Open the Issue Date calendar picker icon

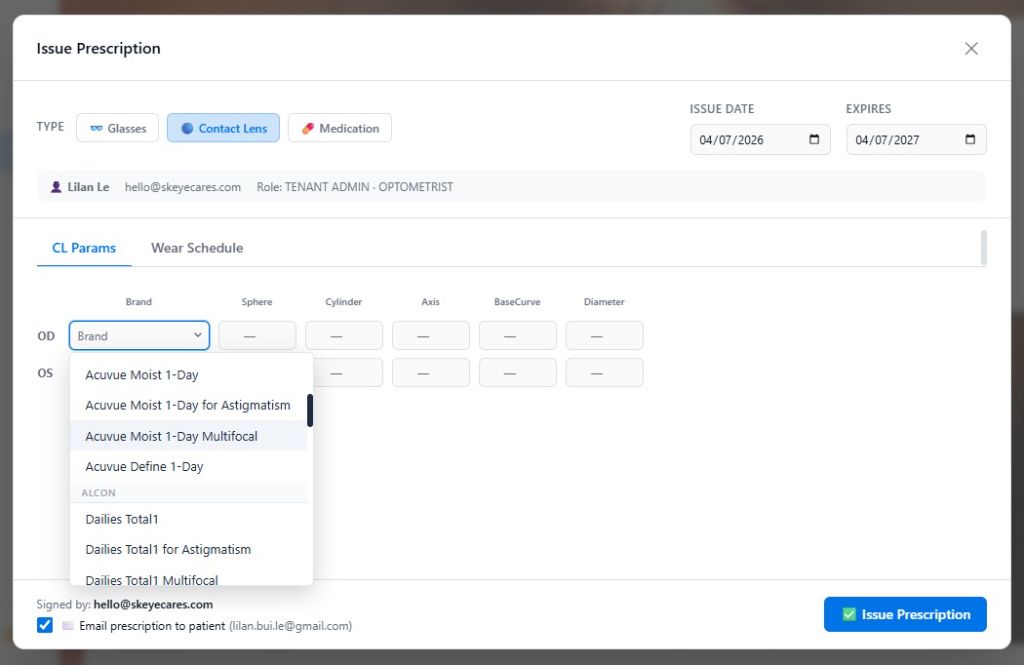pos(814,140)
